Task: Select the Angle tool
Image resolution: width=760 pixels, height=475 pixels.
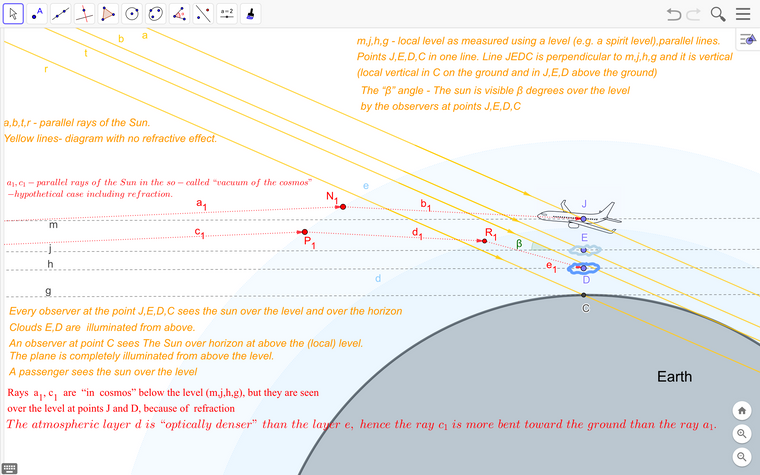Action: pyautogui.click(x=179, y=14)
